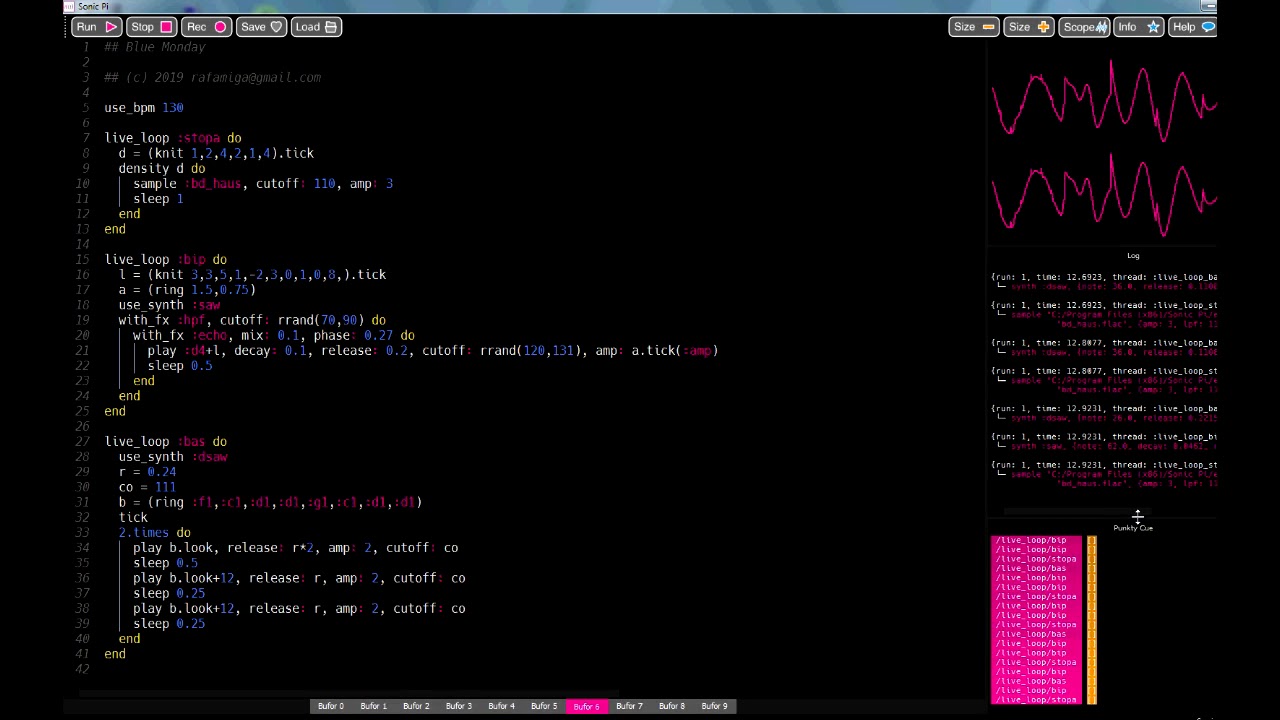Viewport: 1280px width, 720px height.
Task: Click the '2.times do' line
Action: pyautogui.click(x=155, y=533)
